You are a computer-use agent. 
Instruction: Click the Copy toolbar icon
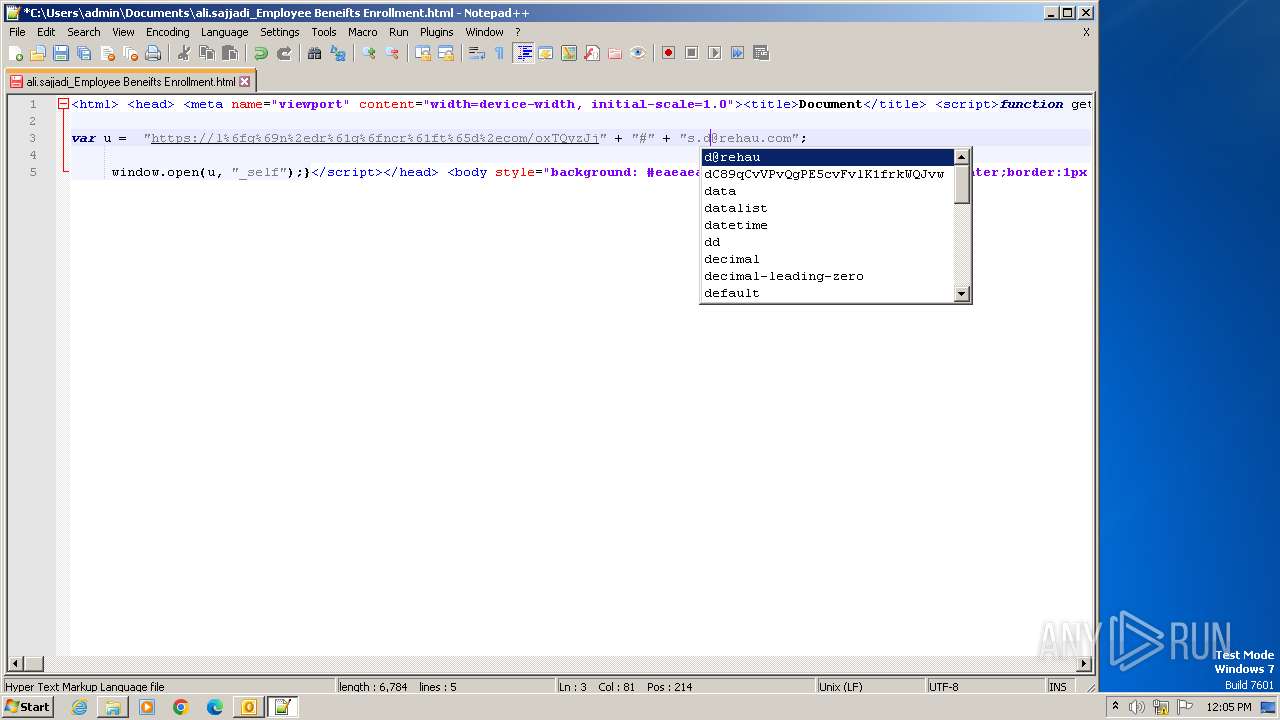206,53
